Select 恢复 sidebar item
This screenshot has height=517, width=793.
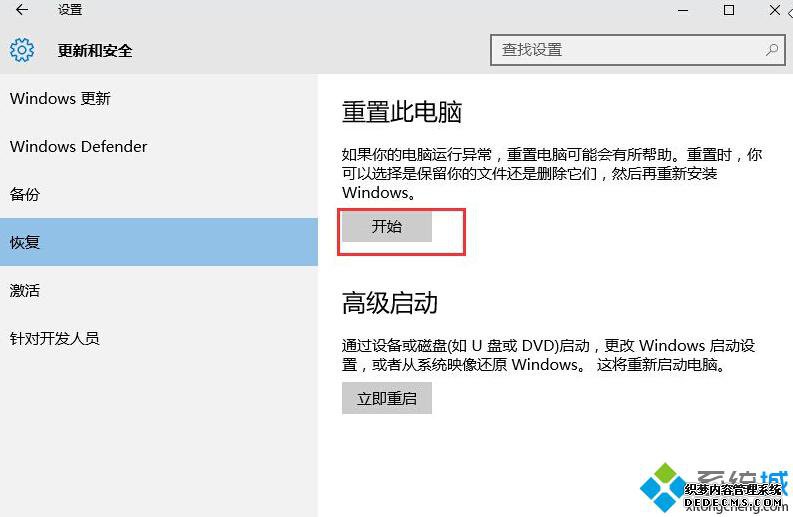click(159, 242)
